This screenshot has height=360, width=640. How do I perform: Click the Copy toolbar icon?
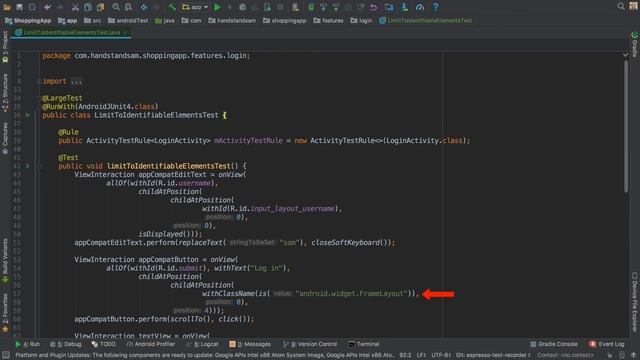coord(88,7)
